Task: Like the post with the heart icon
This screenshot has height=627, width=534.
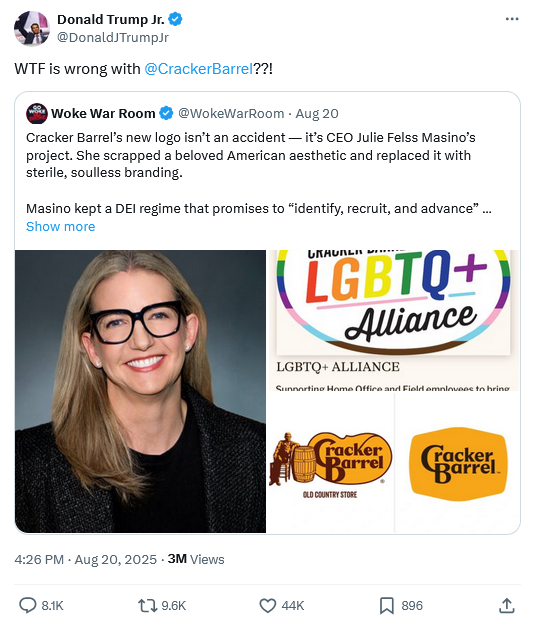Action: coord(268,605)
